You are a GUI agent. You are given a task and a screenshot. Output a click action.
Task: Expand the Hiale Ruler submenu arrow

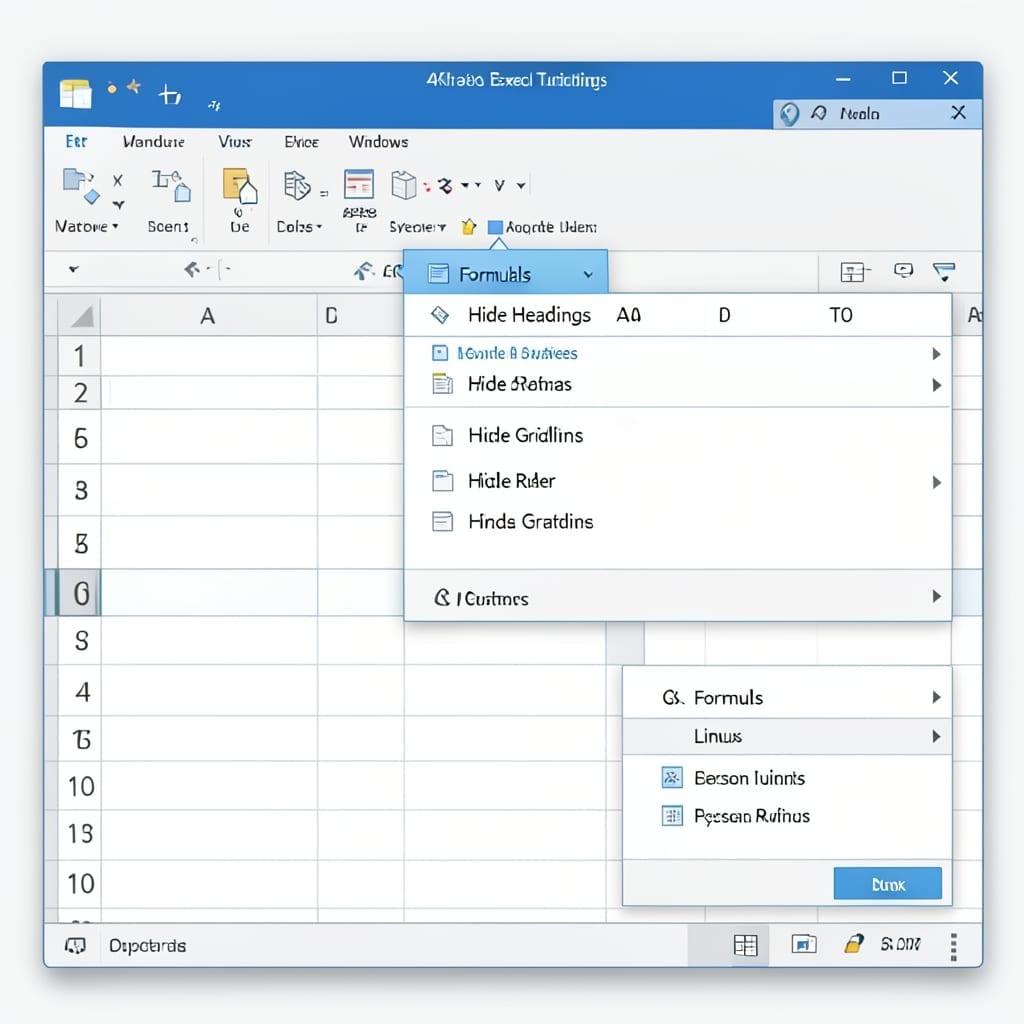(936, 483)
